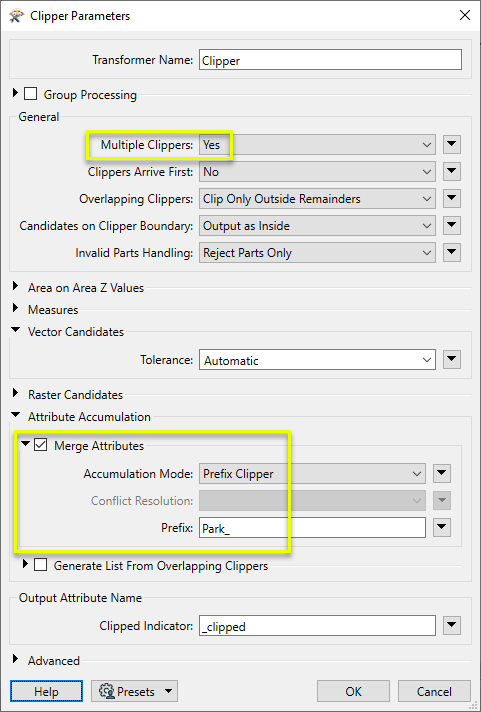The height and width of the screenshot is (712, 481).
Task: Enable the Group Processing checkbox
Action: click(30, 94)
